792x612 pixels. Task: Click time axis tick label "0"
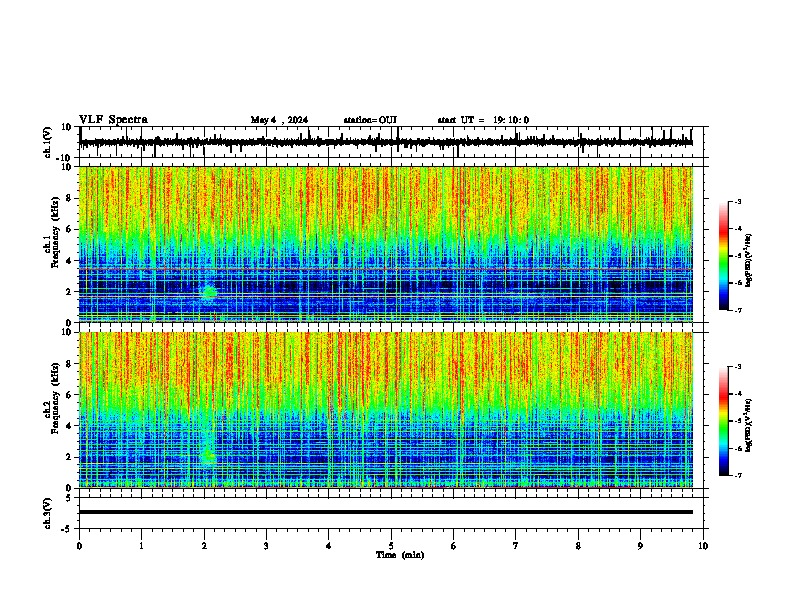pos(79,546)
